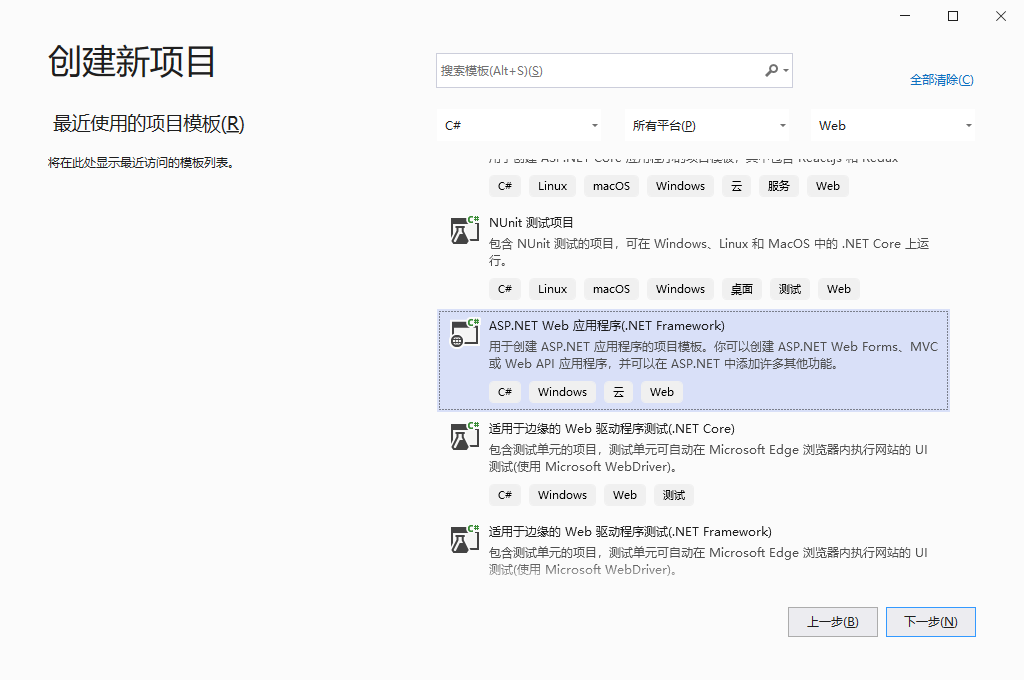Close the create new project dialog
Screen dimensions: 1024x680
pyautogui.click(x=1000, y=16)
